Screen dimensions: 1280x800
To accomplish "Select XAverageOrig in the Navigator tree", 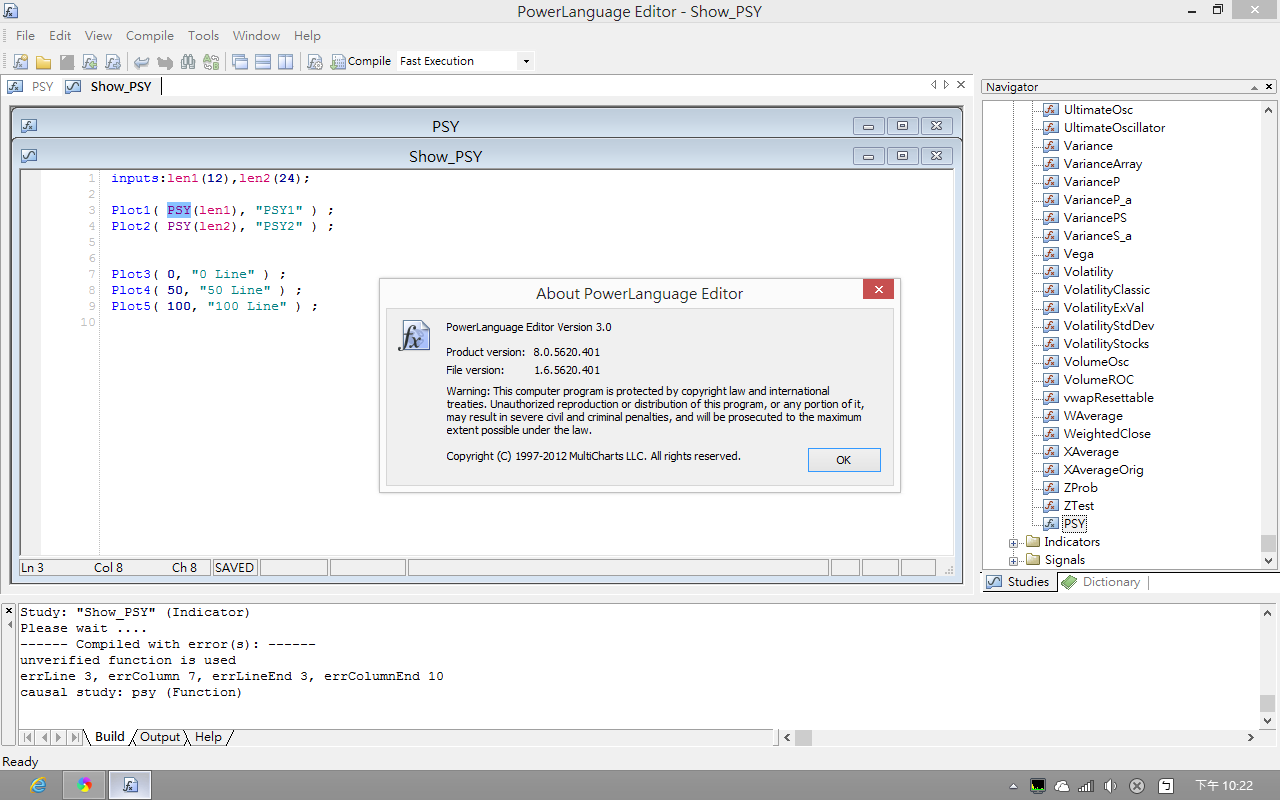I will (1103, 470).
